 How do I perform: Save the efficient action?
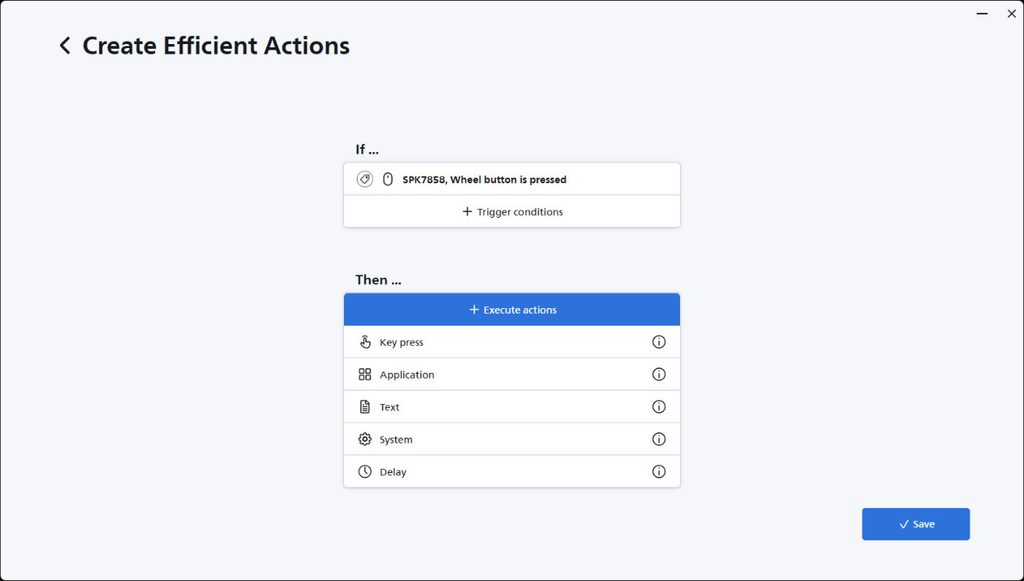[x=916, y=524]
